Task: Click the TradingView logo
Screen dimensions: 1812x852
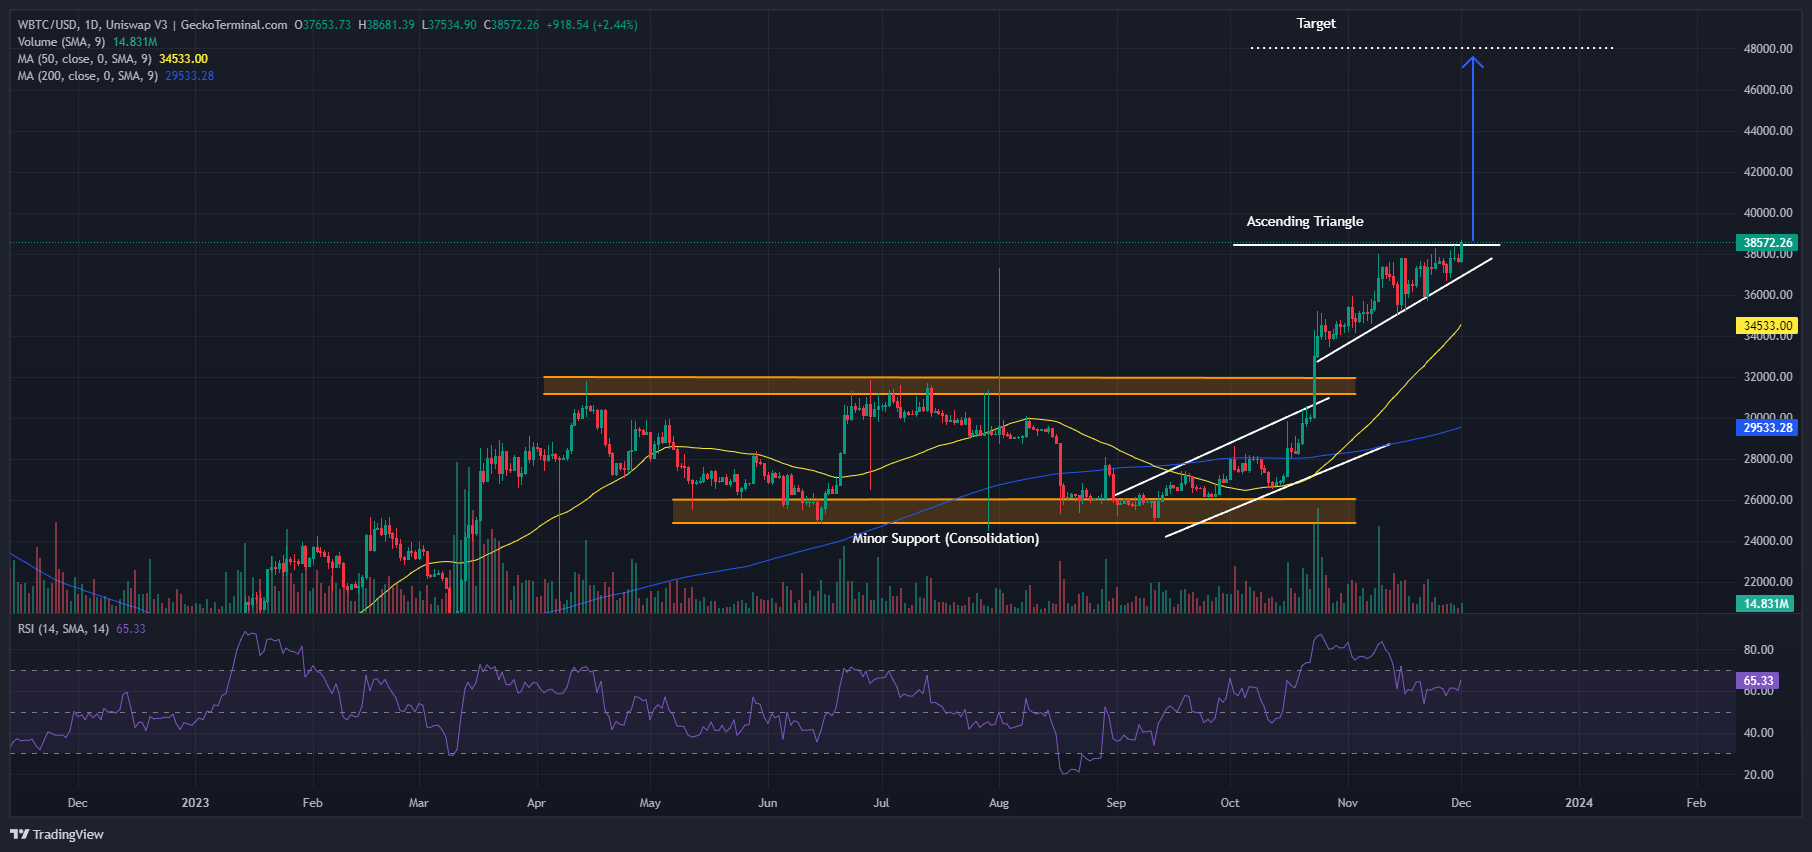Action: point(57,834)
